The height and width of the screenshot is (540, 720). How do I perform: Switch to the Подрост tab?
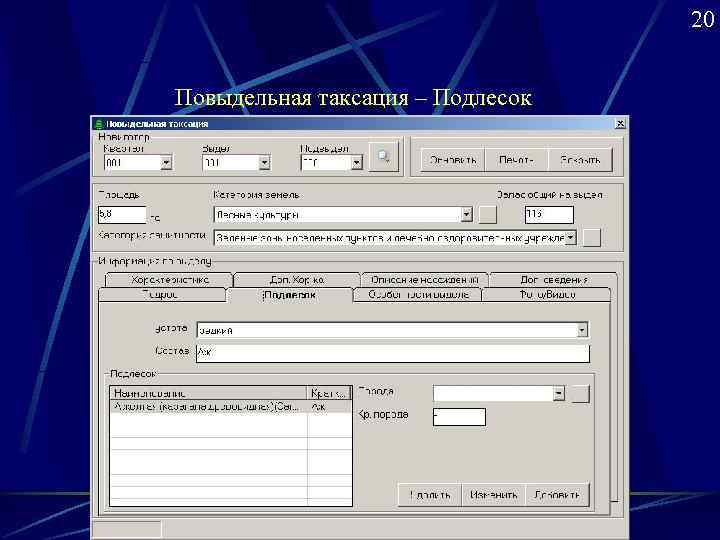(x=162, y=295)
